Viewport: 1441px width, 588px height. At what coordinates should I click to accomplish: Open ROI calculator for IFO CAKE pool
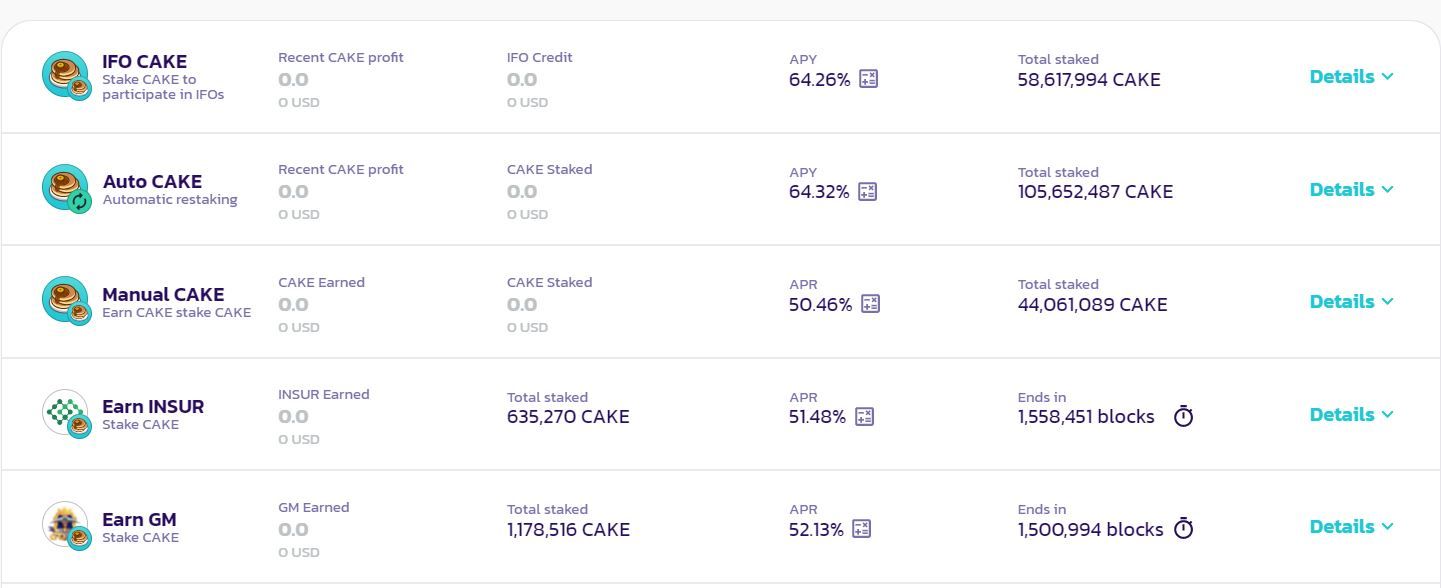[868, 79]
